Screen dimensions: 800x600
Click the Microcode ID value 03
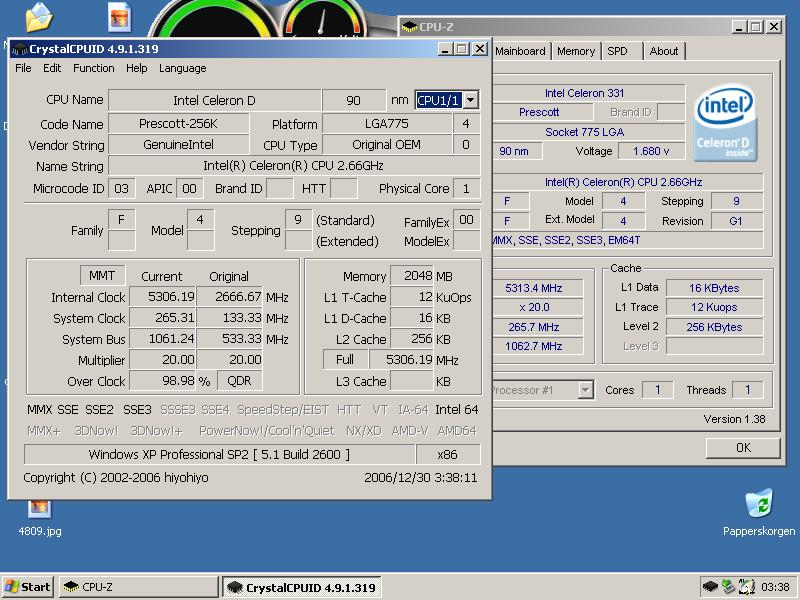pos(121,189)
